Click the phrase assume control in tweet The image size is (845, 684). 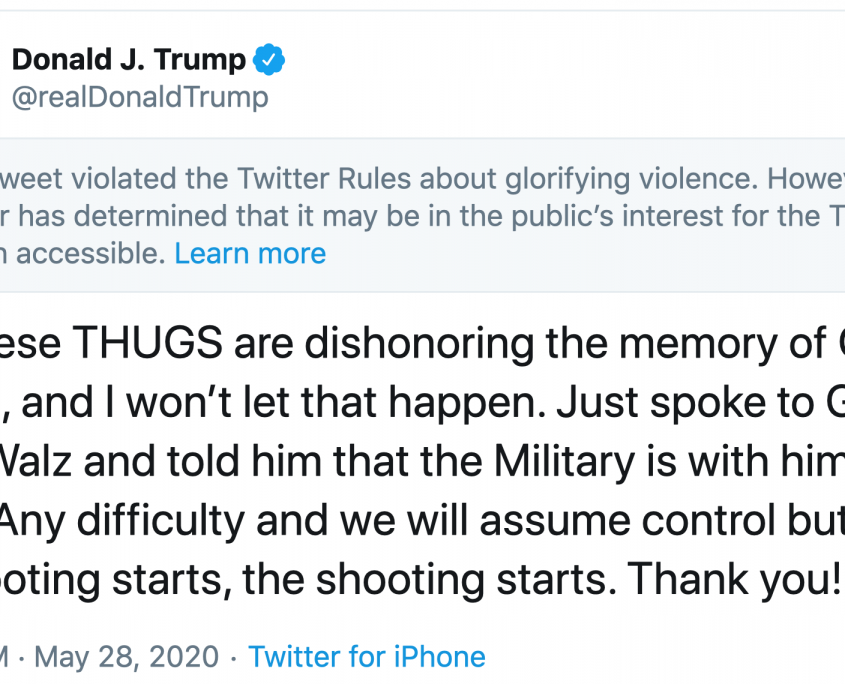554,521
